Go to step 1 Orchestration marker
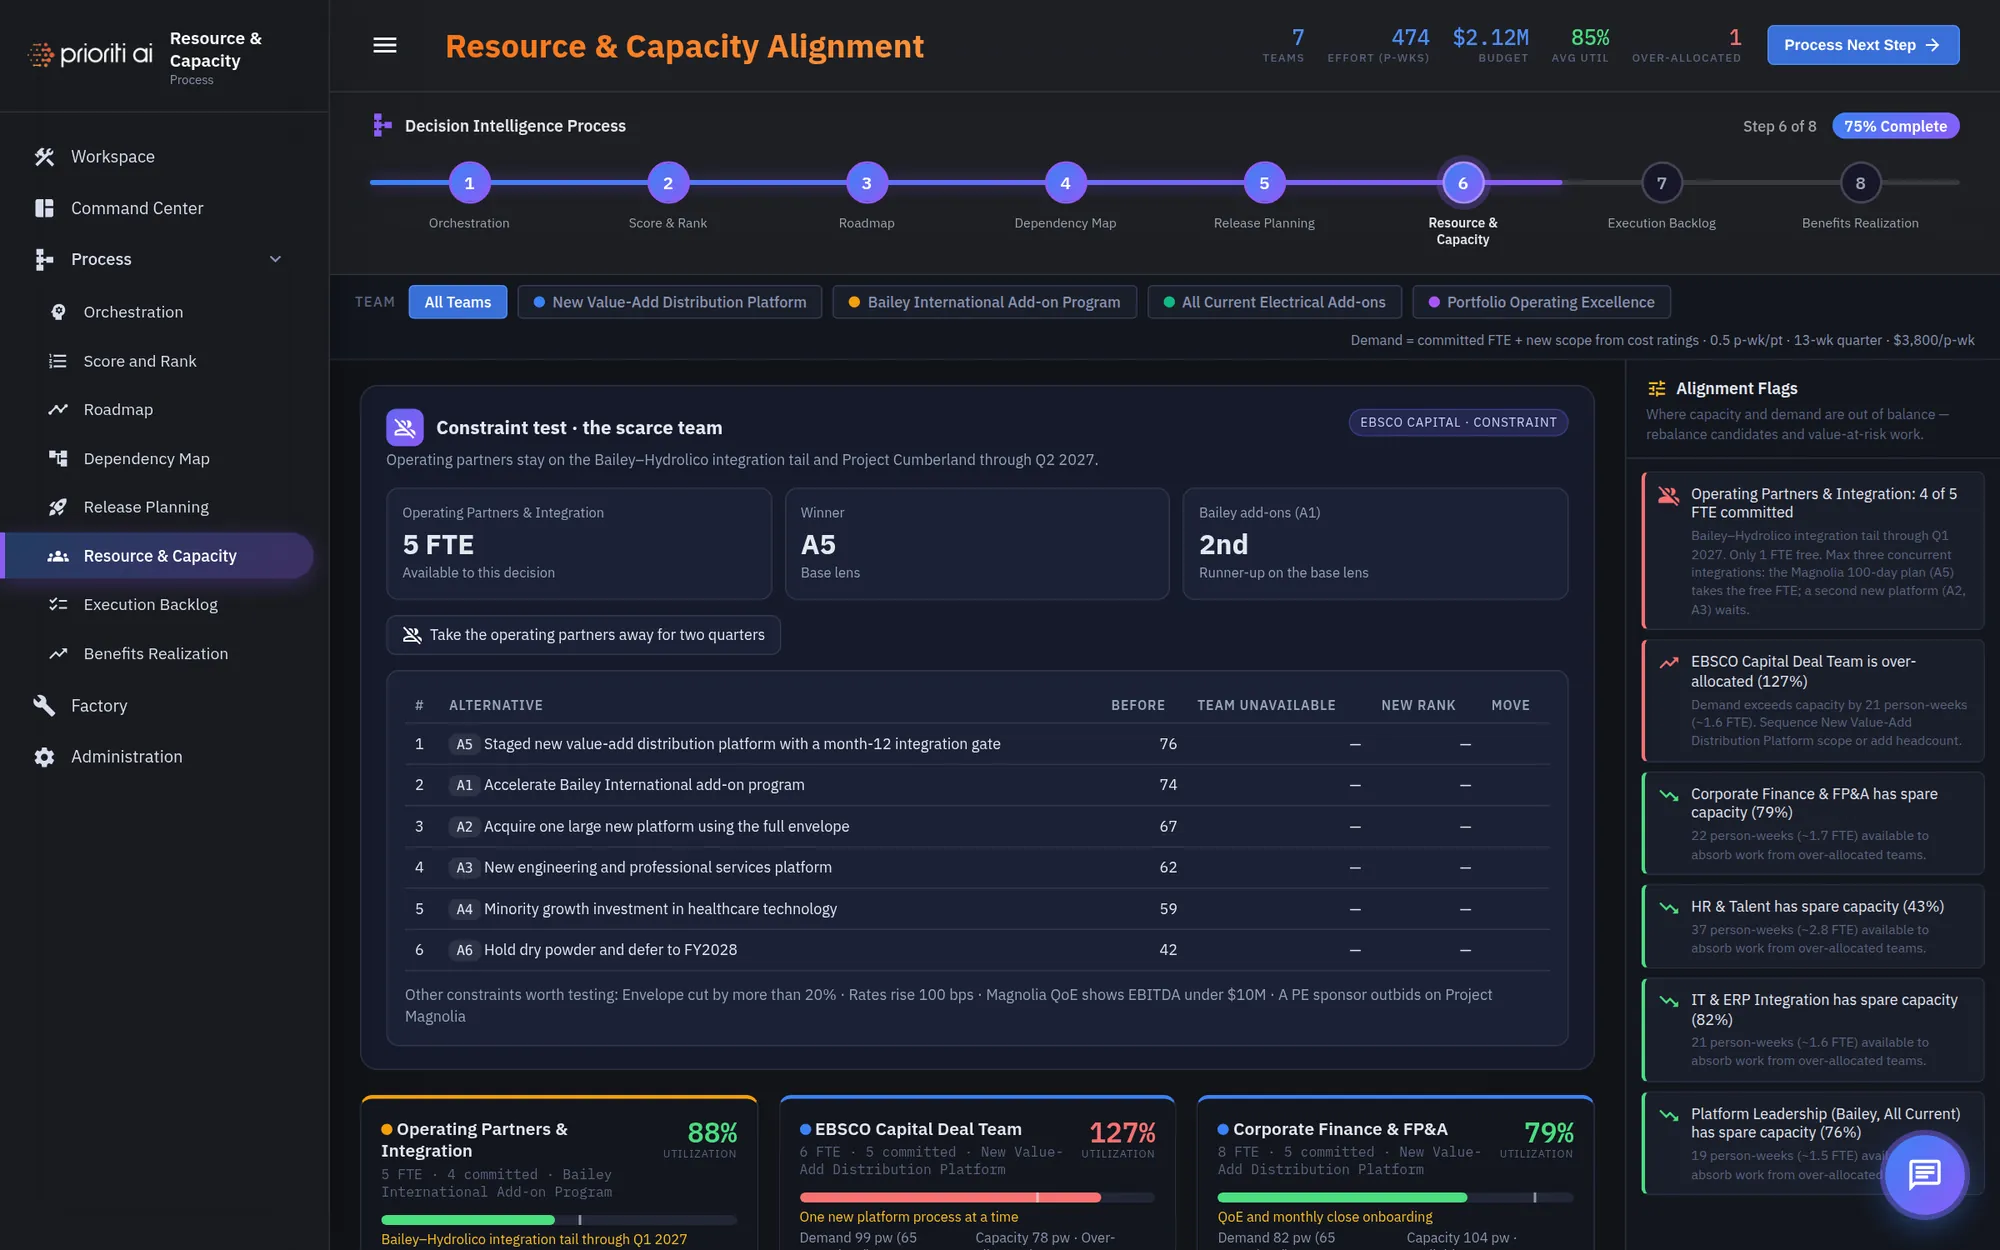Image resolution: width=2000 pixels, height=1250 pixels. tap(469, 183)
